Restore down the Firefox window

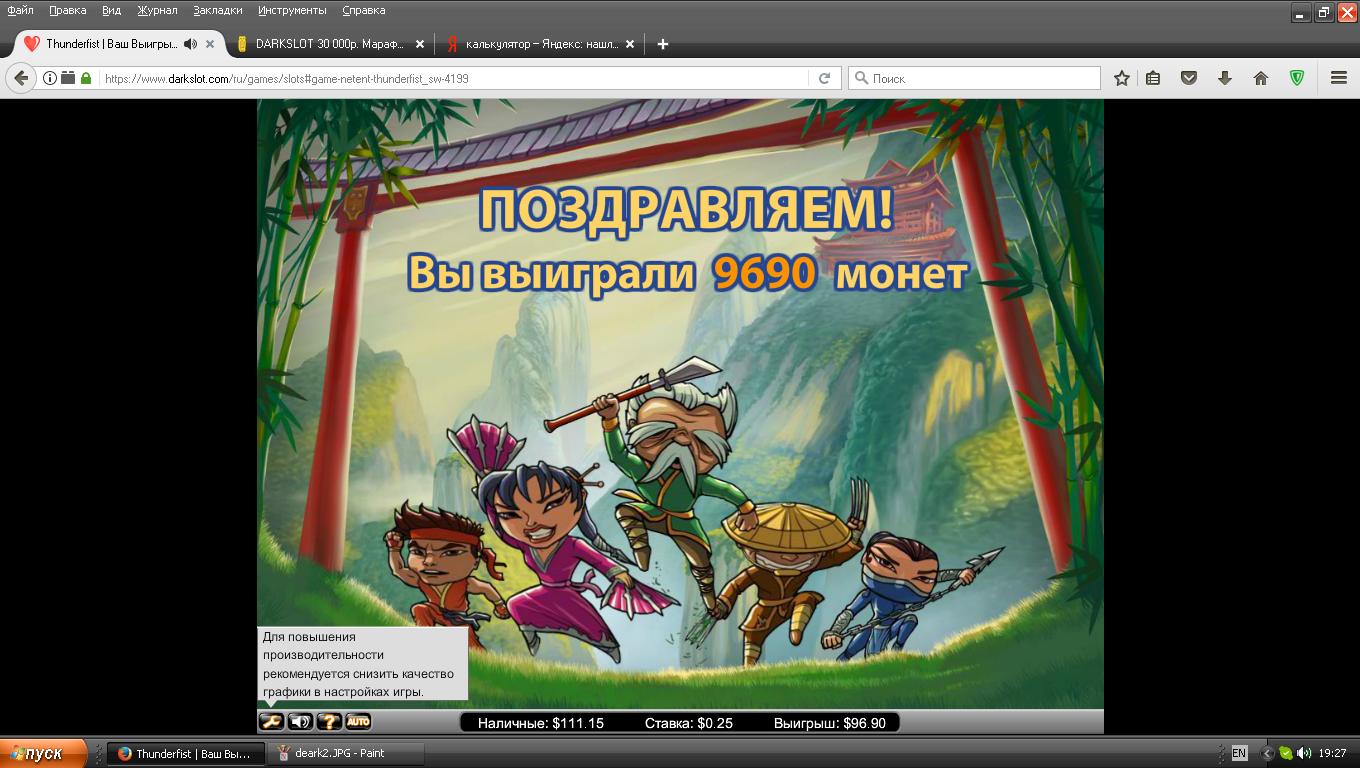1324,12
